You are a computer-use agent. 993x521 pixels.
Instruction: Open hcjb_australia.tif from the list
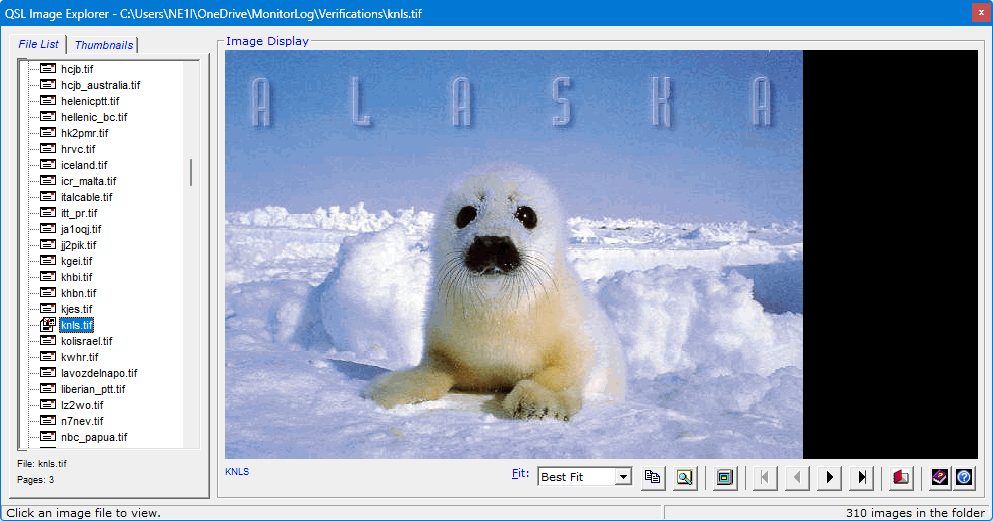[x=100, y=85]
